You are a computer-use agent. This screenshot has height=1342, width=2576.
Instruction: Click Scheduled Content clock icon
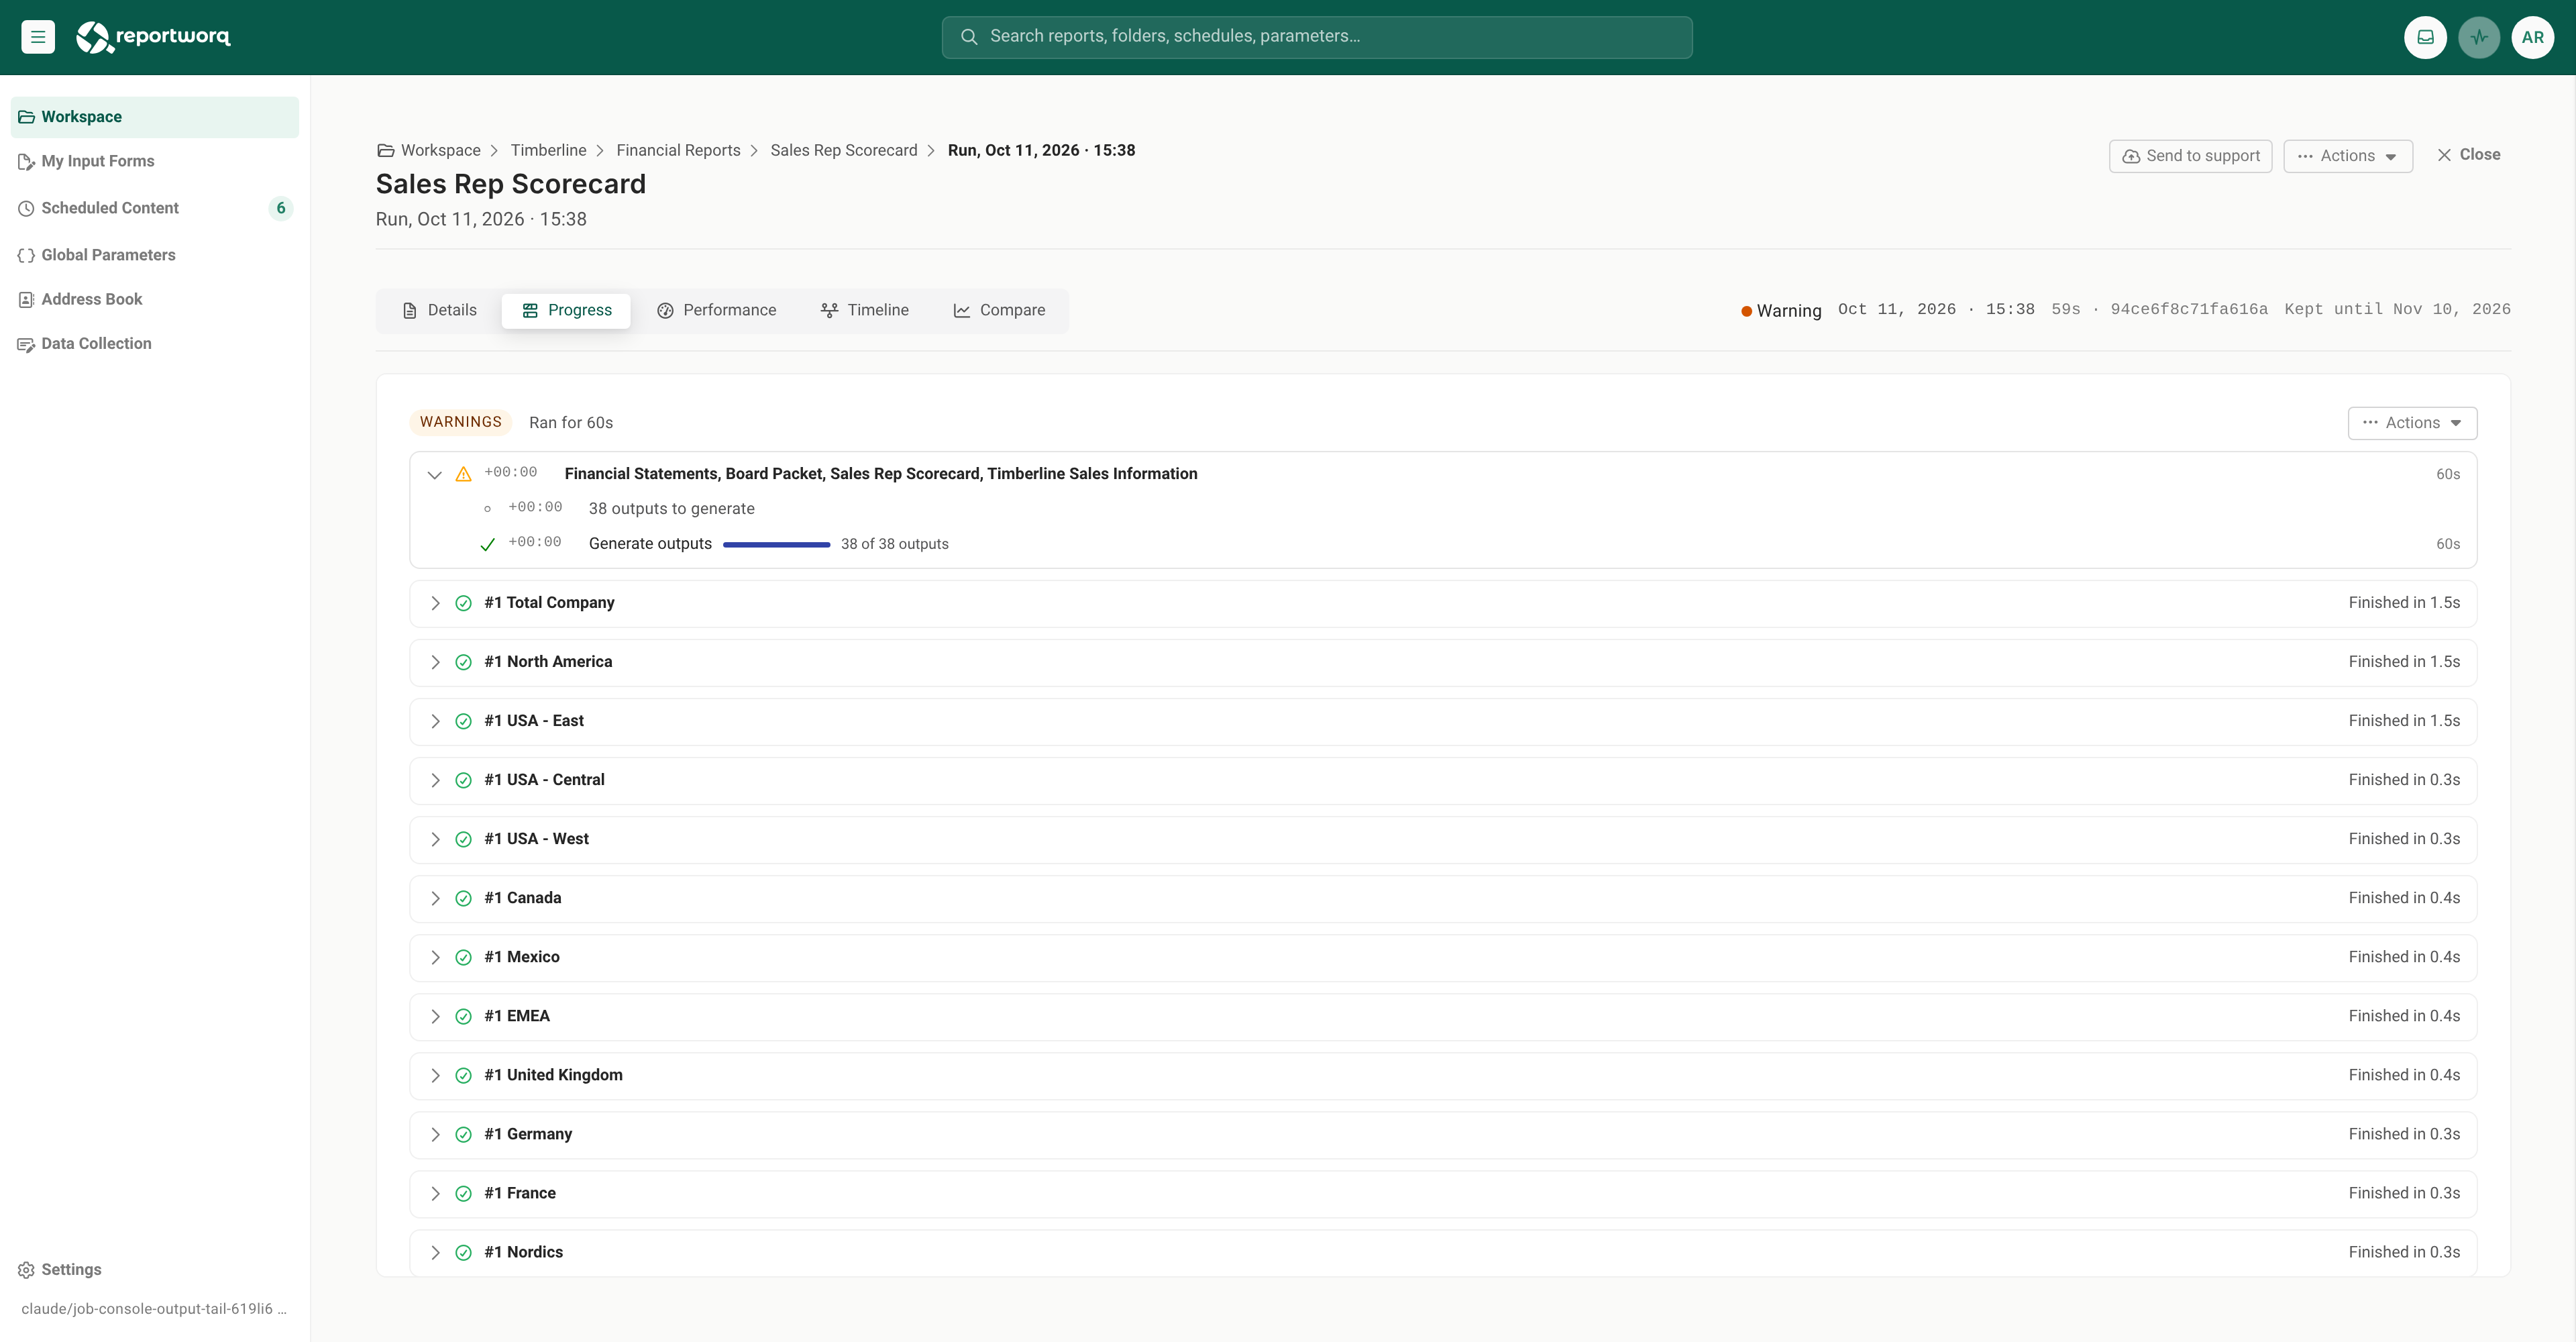pos(26,208)
